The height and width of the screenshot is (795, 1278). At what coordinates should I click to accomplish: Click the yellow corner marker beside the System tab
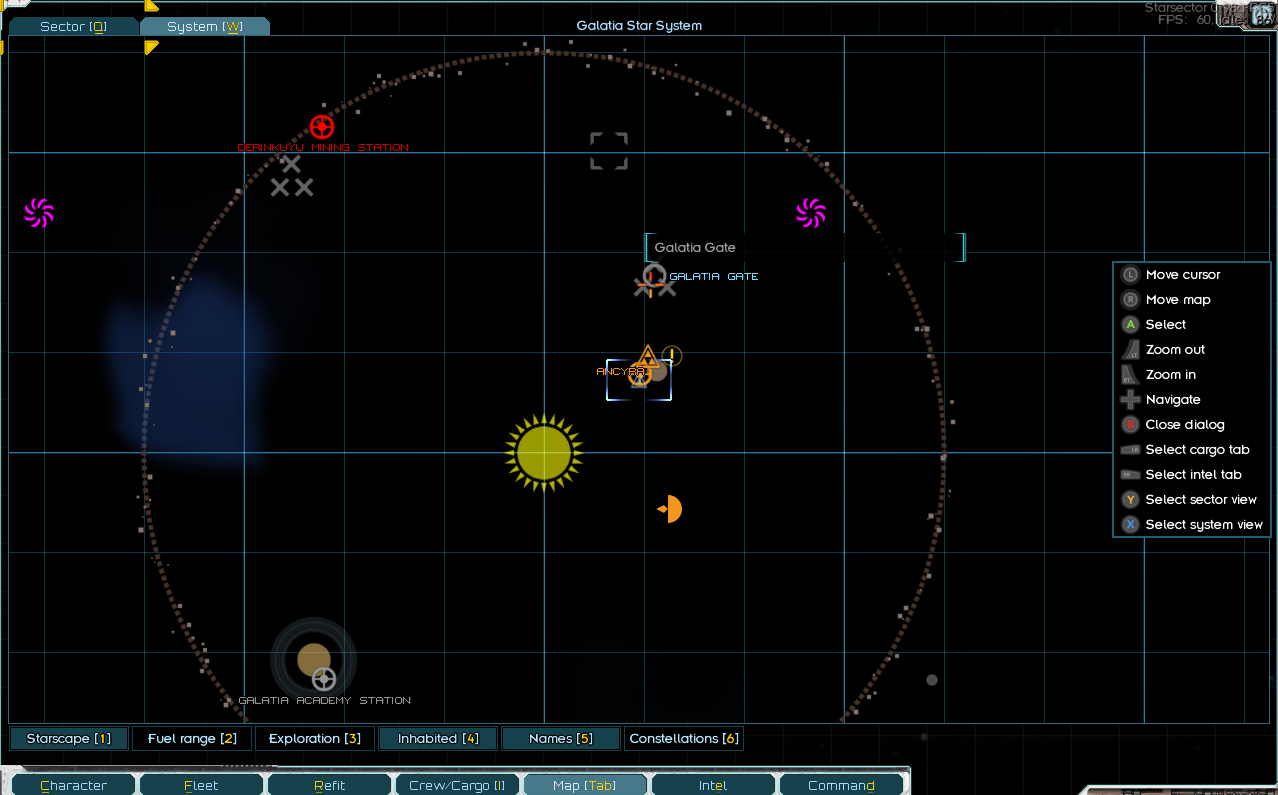[x=151, y=47]
